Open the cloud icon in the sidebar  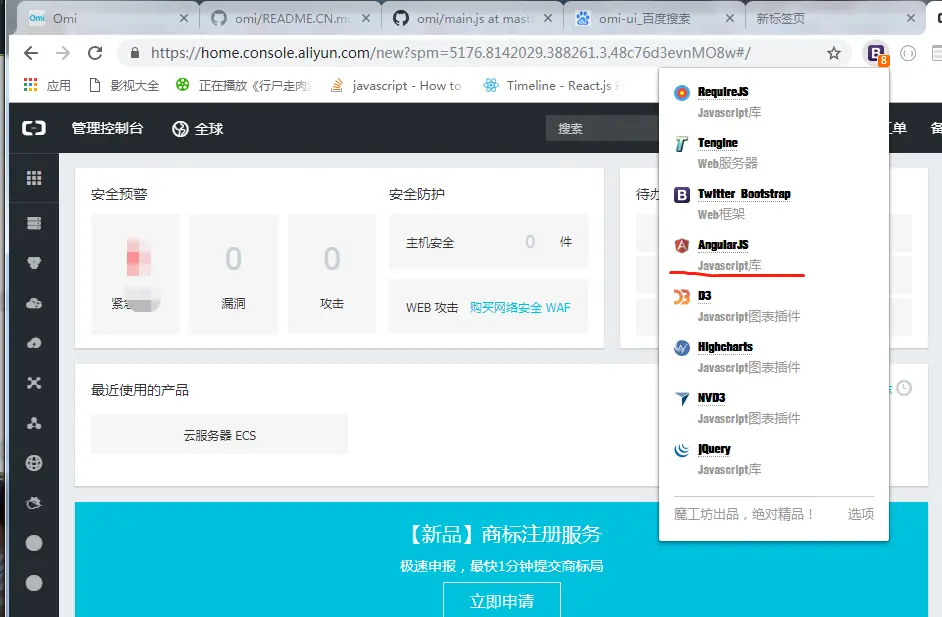tap(34, 303)
